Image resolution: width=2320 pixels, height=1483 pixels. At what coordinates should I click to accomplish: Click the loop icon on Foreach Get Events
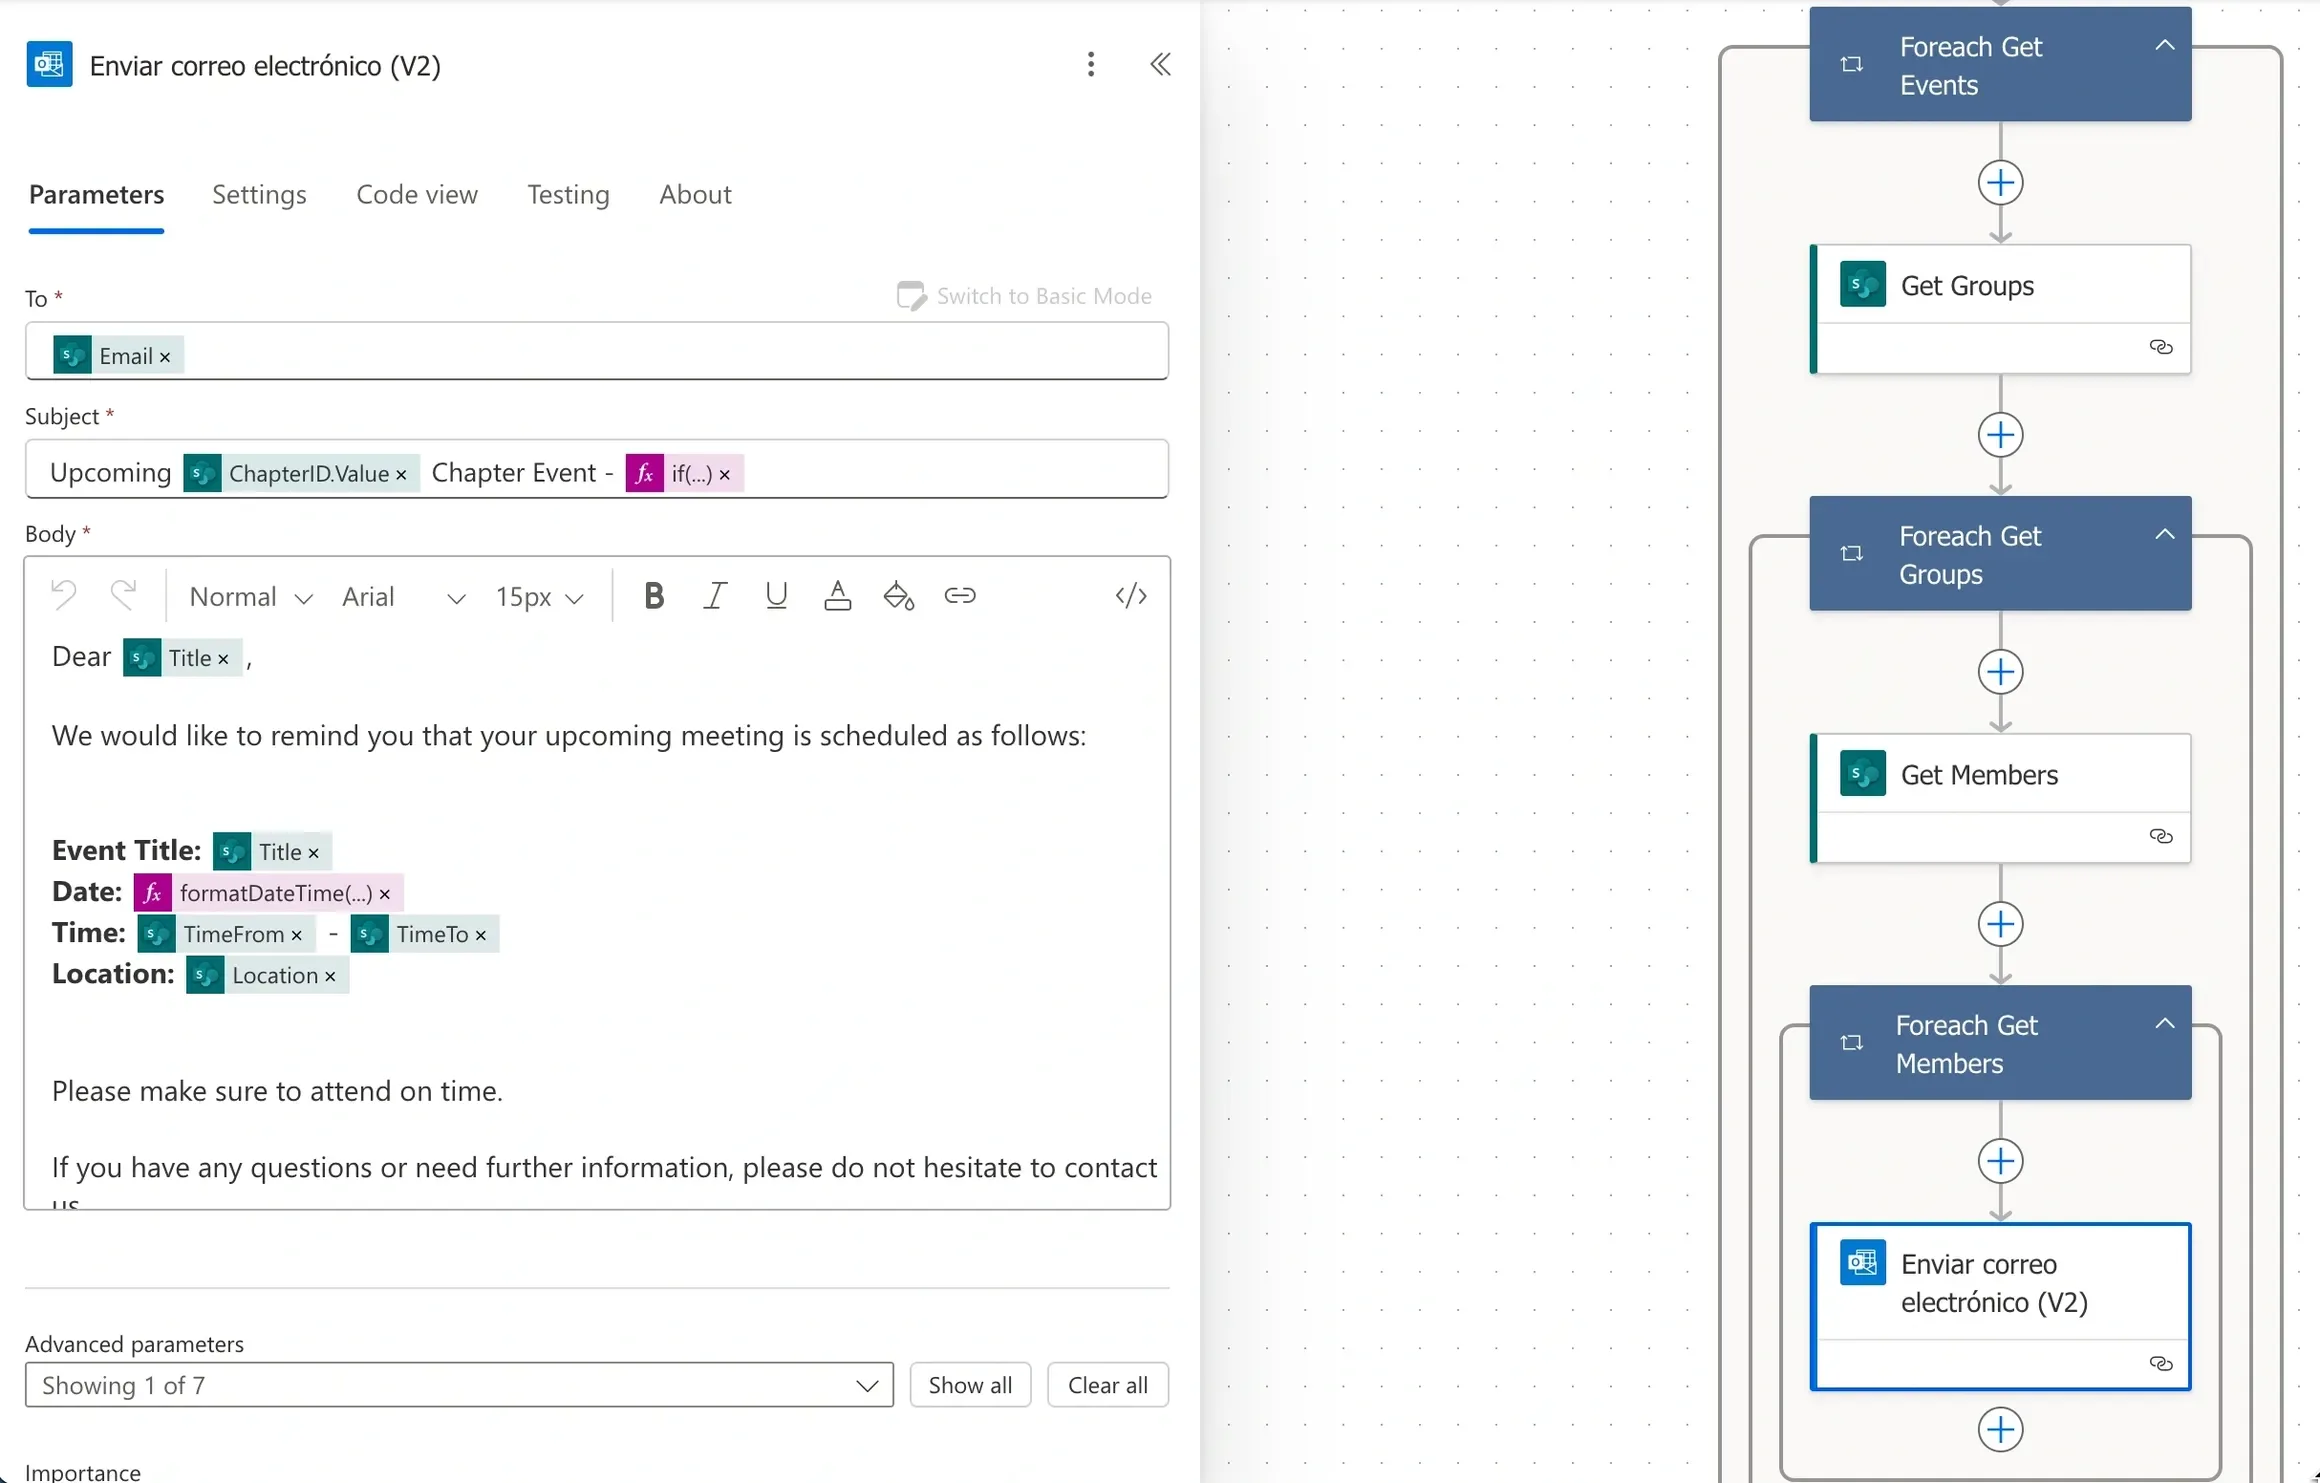pos(1852,65)
